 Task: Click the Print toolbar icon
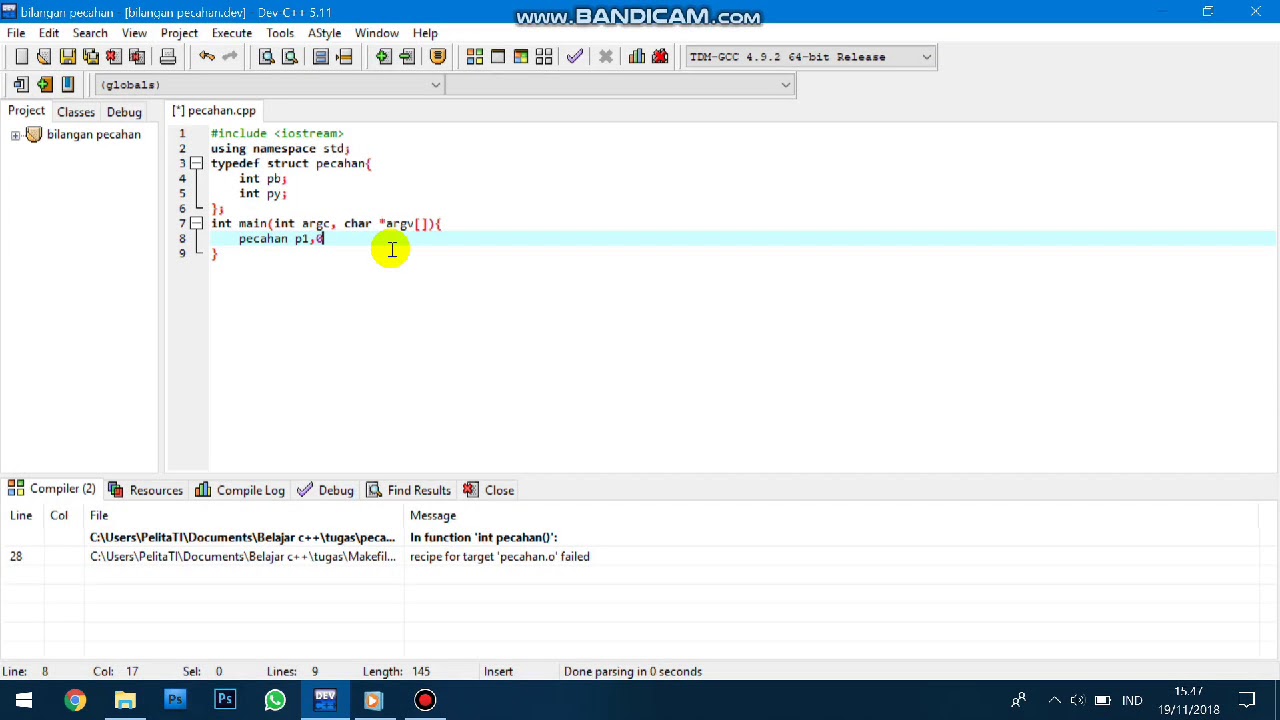click(168, 57)
